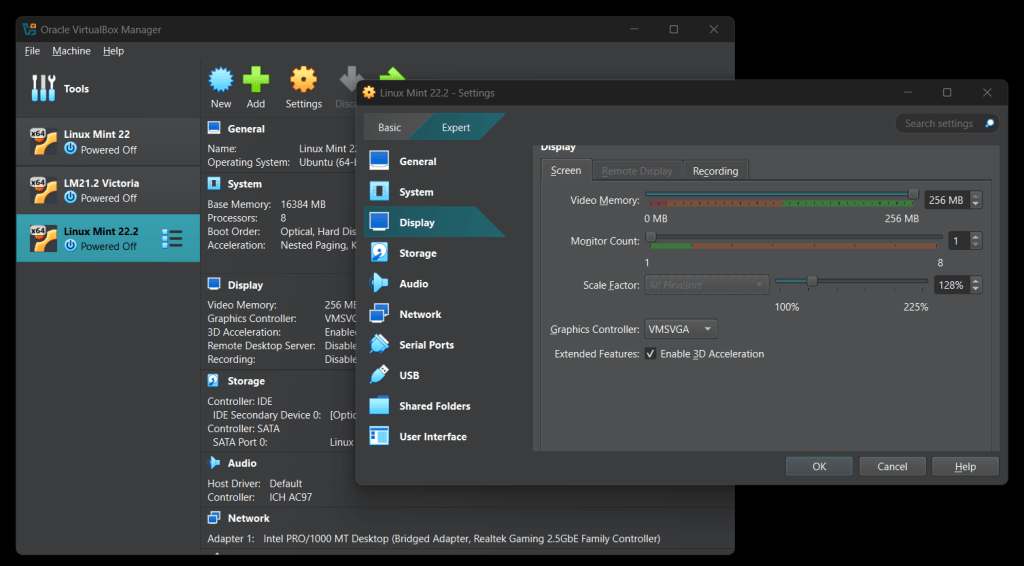Open the Scale Factor monitor dropdown
The width and height of the screenshot is (1024, 566).
[707, 285]
